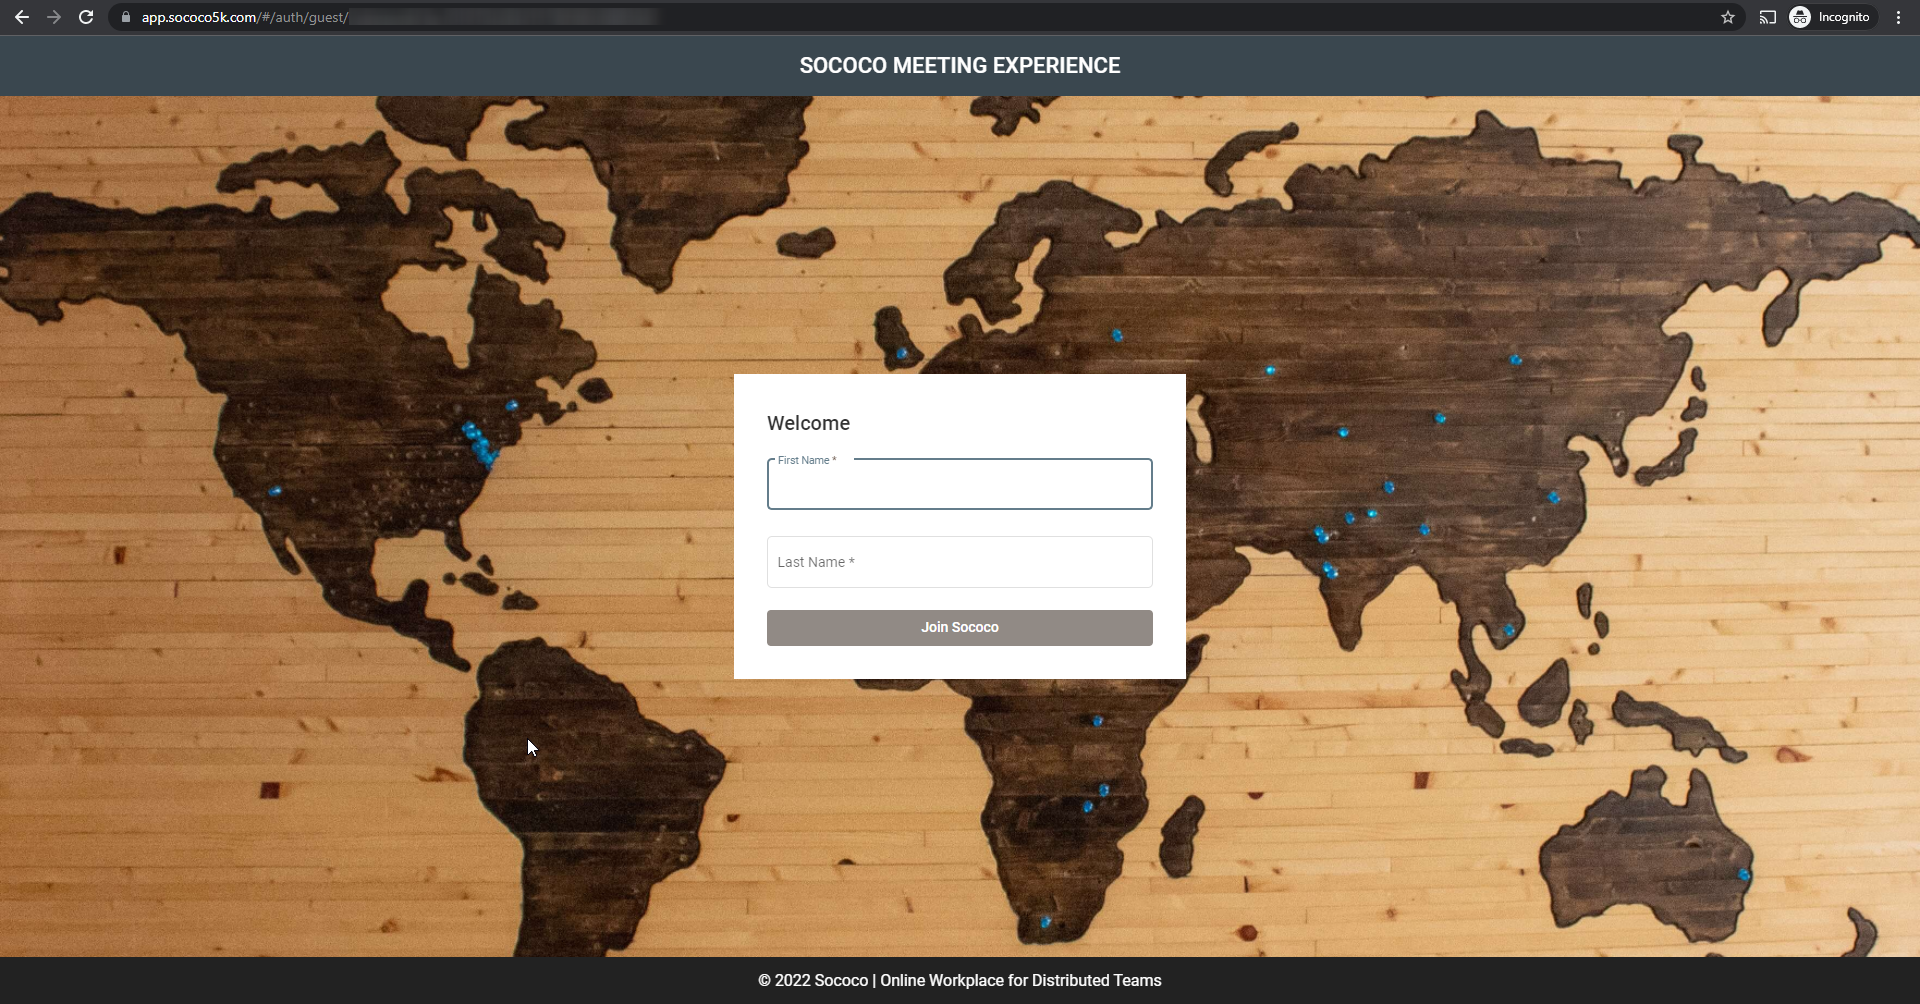The width and height of the screenshot is (1920, 1004).
Task: Click the Welcome heading text
Action: coord(808,423)
